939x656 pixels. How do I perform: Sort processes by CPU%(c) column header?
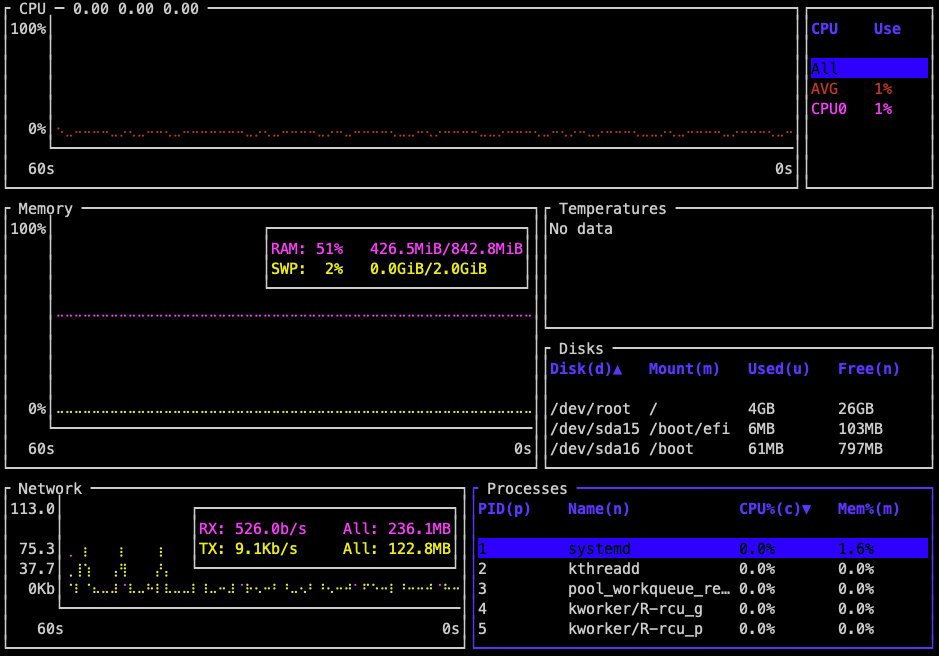[x=774, y=509]
